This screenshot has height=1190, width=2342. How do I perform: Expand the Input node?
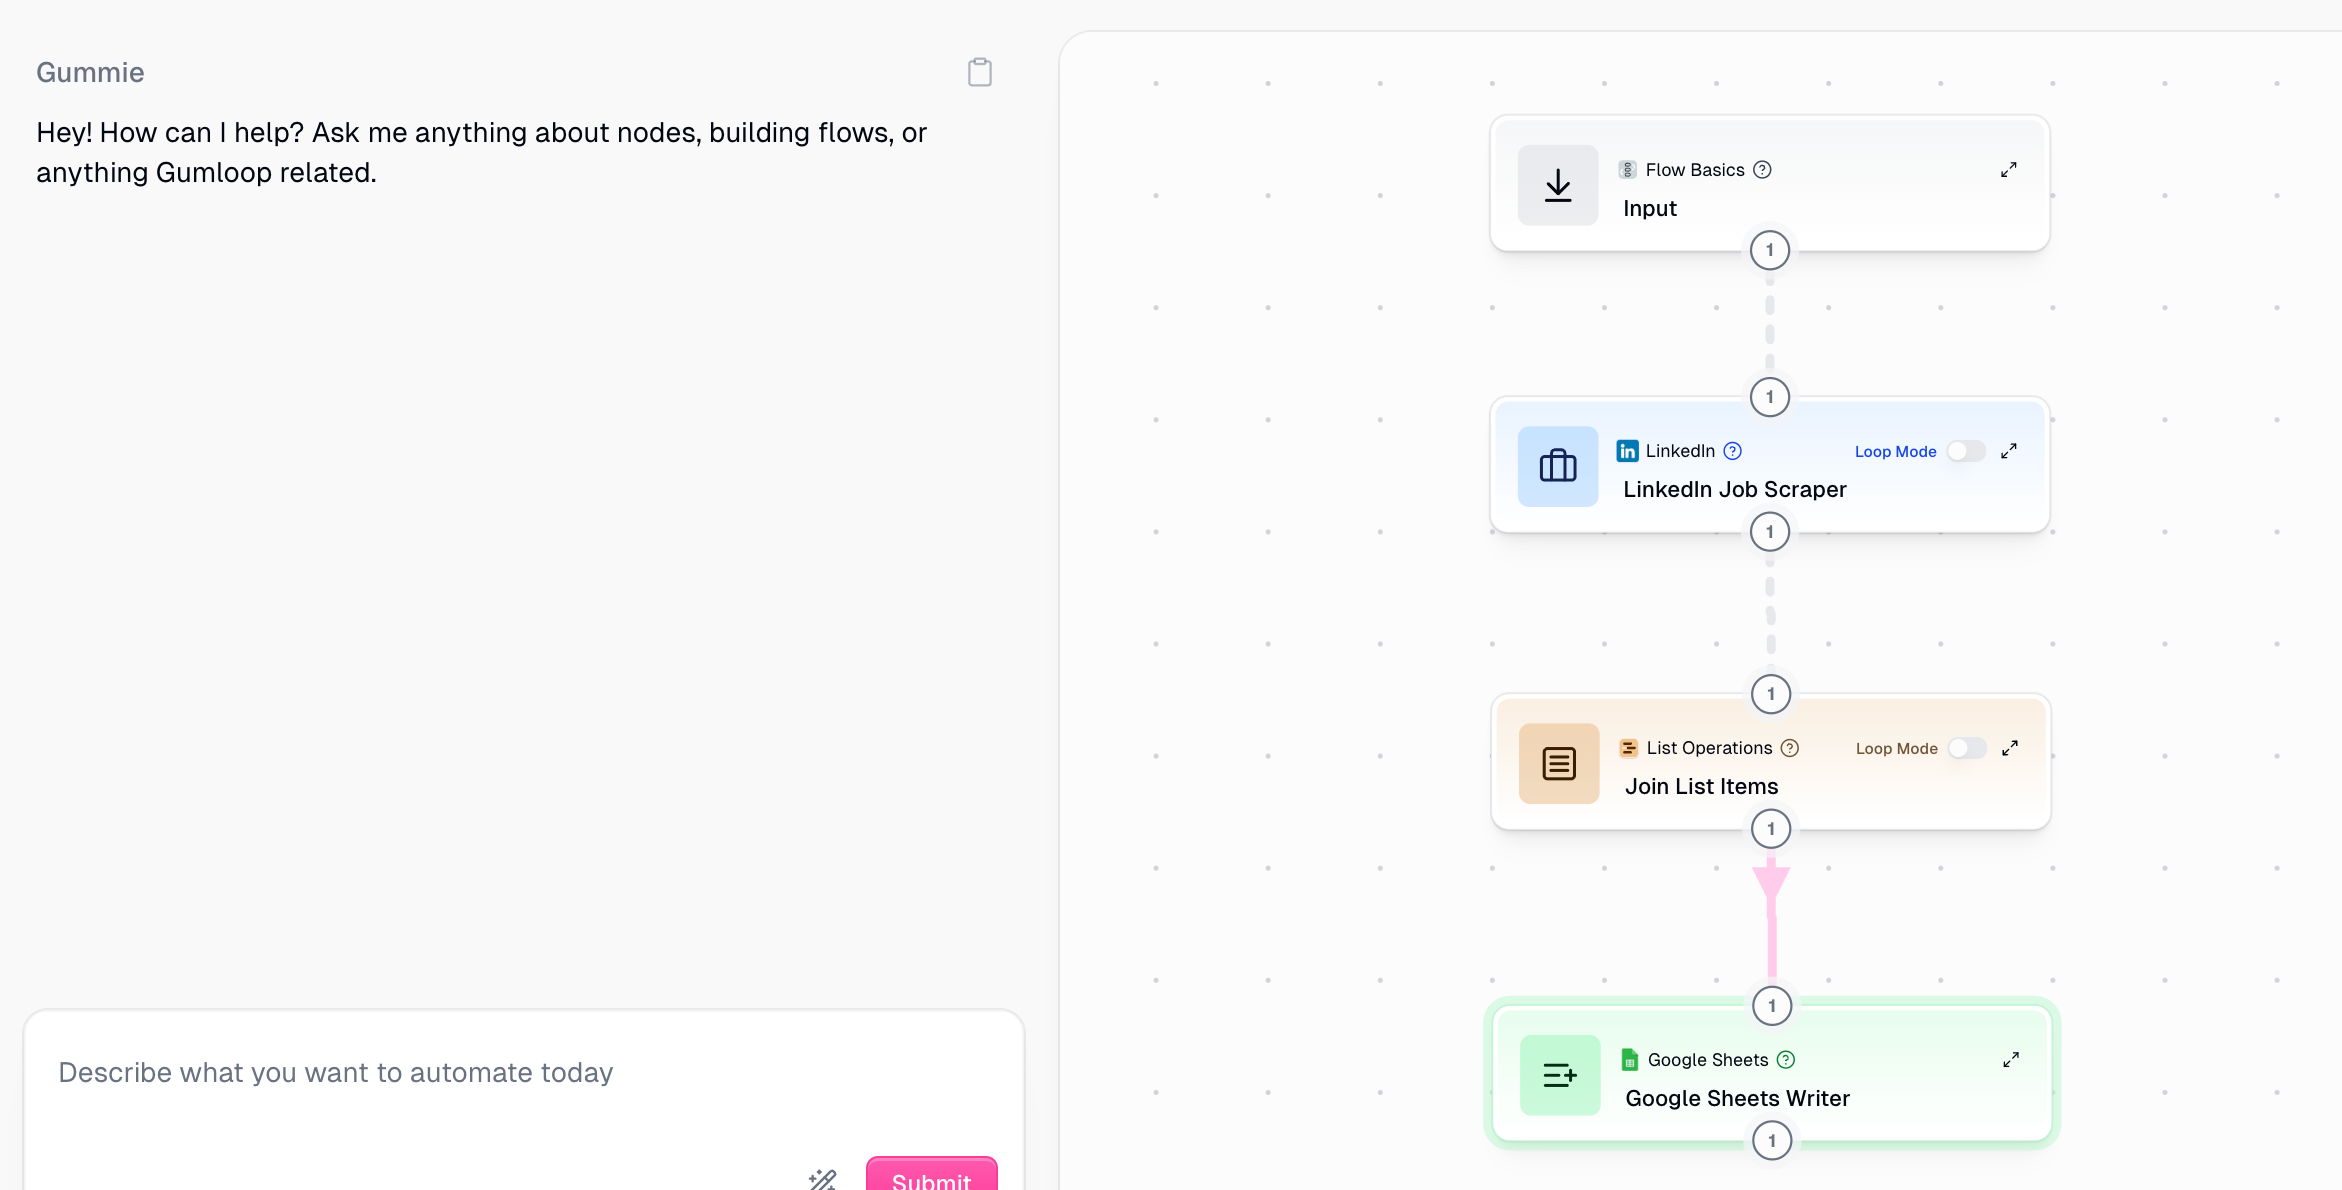(2008, 170)
